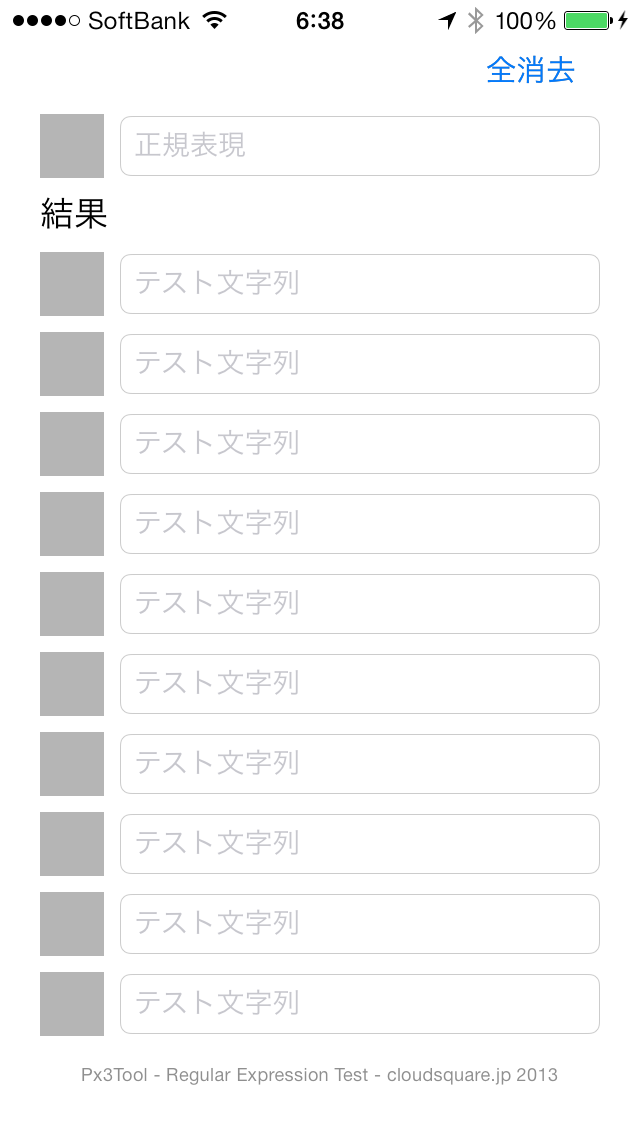This screenshot has height=1136, width=640.
Task: Select the first テスト文字列 input field
Action: [x=360, y=284]
